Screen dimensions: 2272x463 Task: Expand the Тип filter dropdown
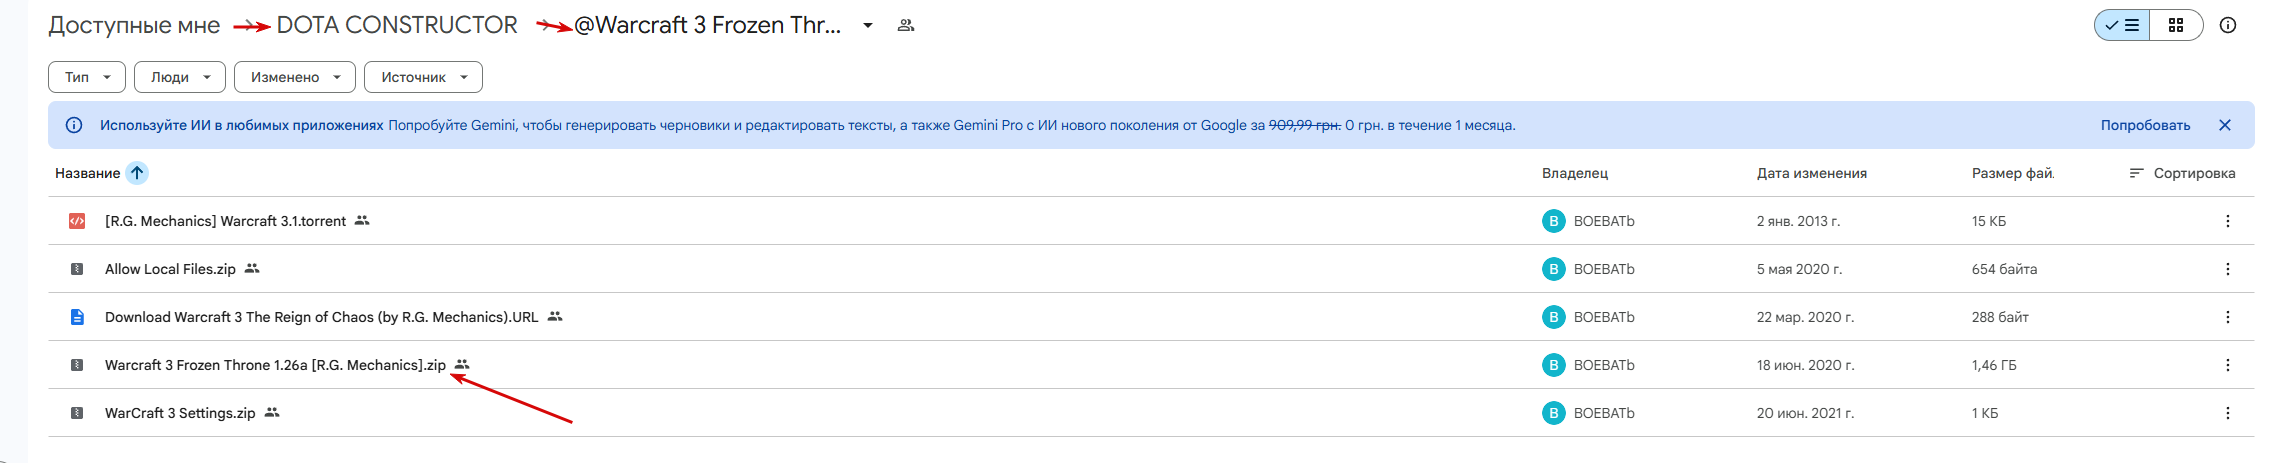pos(87,77)
